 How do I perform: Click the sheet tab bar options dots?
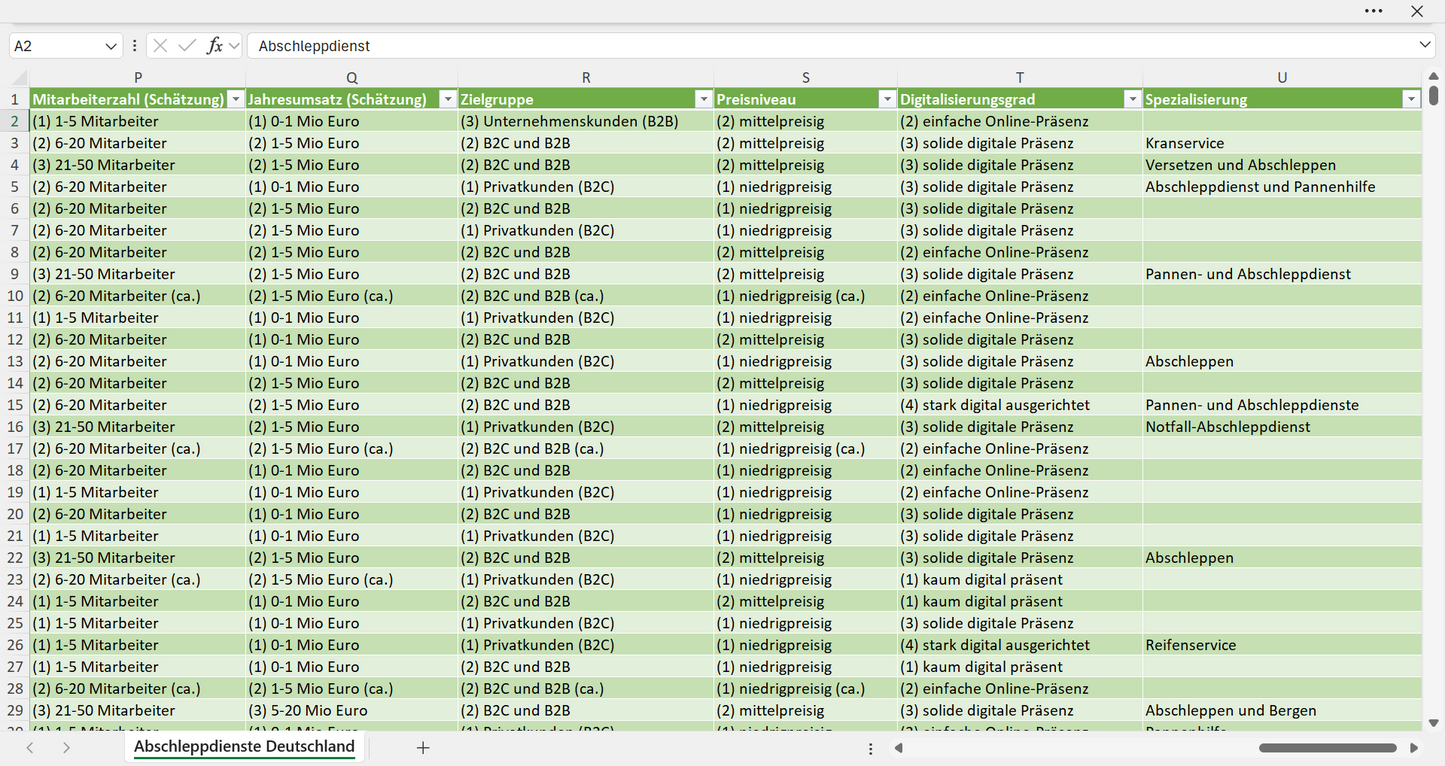click(871, 748)
